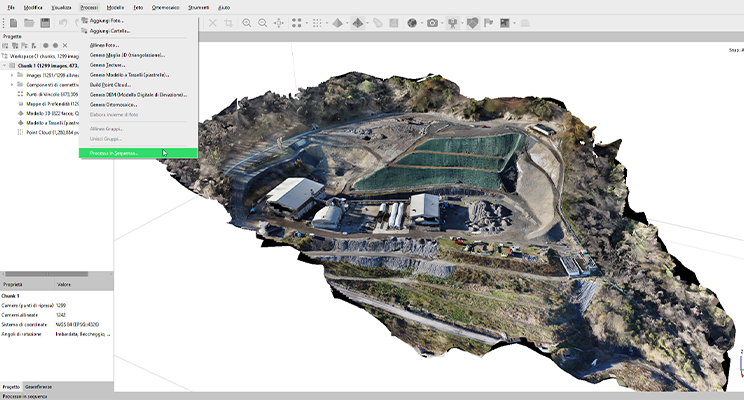
Task: Click the globe basemap toolbar icon
Action: click(x=412, y=23)
